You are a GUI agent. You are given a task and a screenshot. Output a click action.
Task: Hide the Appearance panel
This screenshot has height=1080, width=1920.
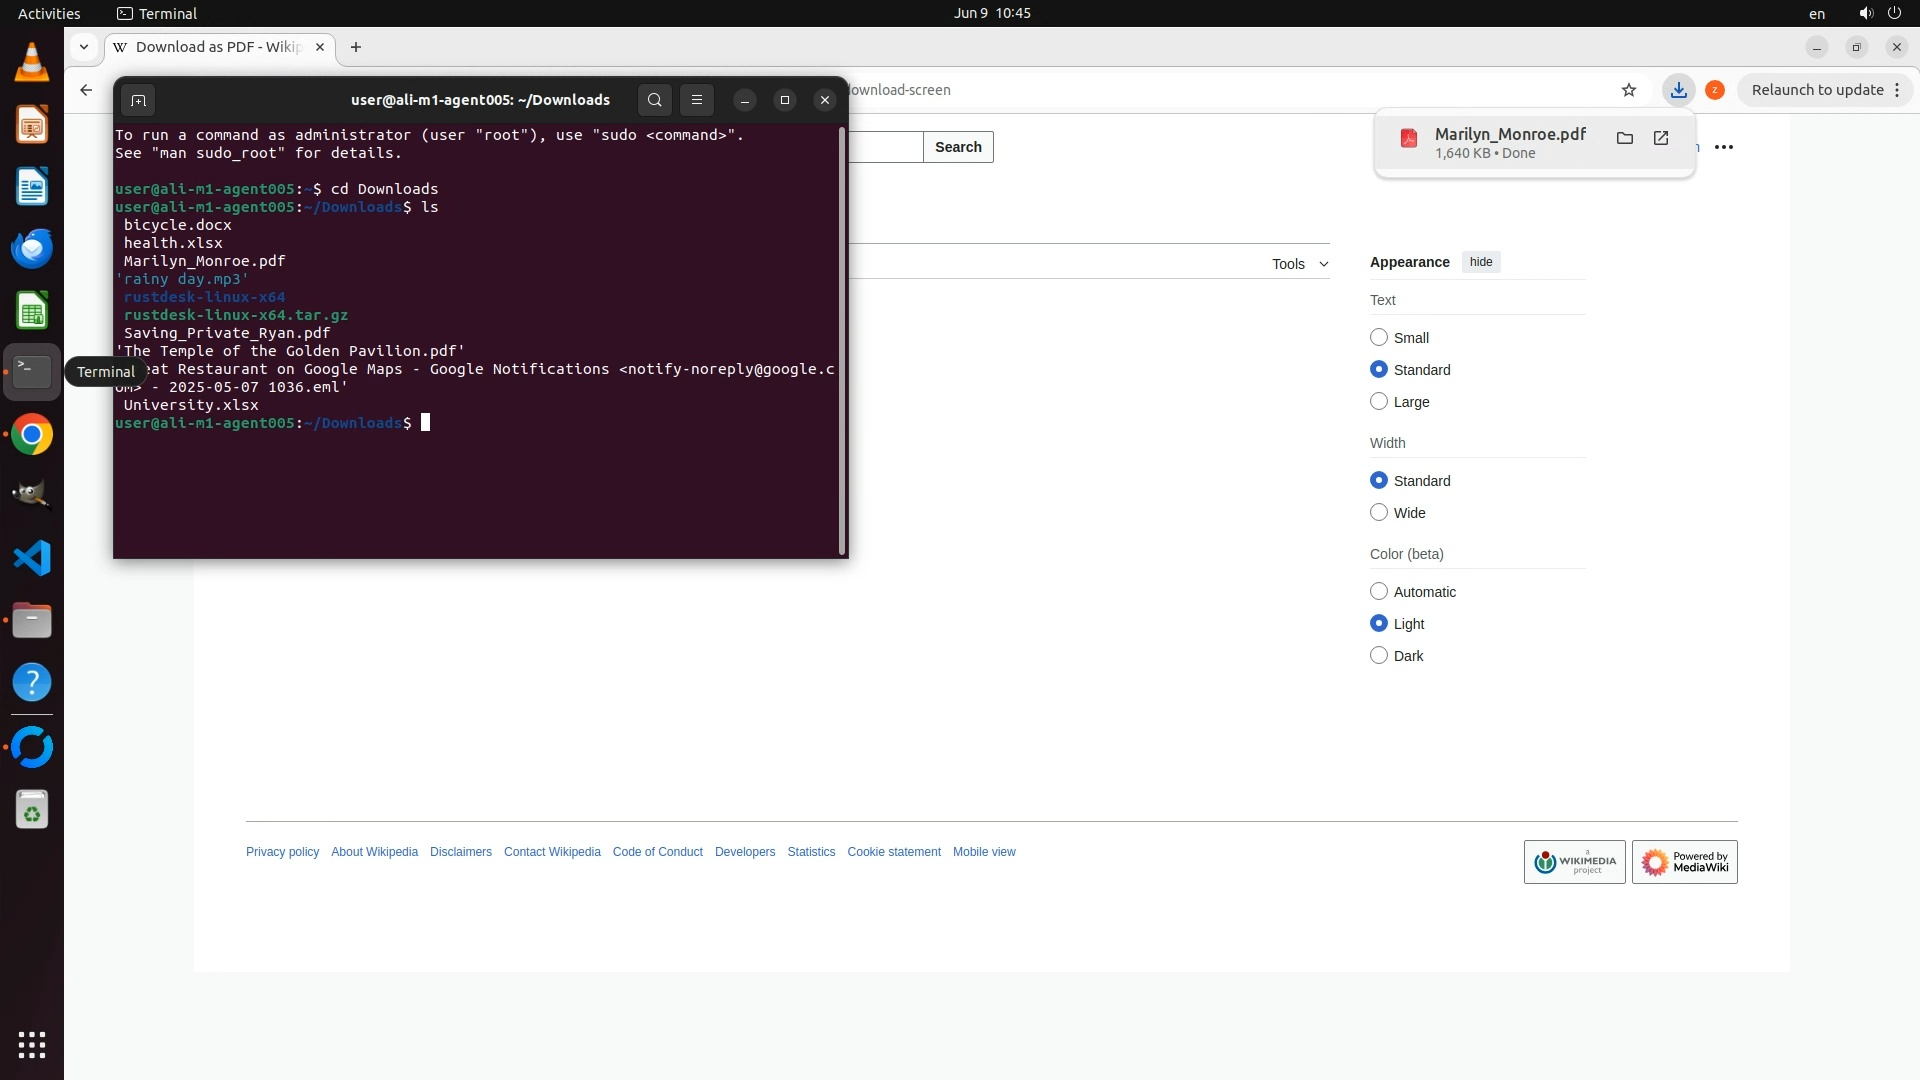click(1480, 262)
